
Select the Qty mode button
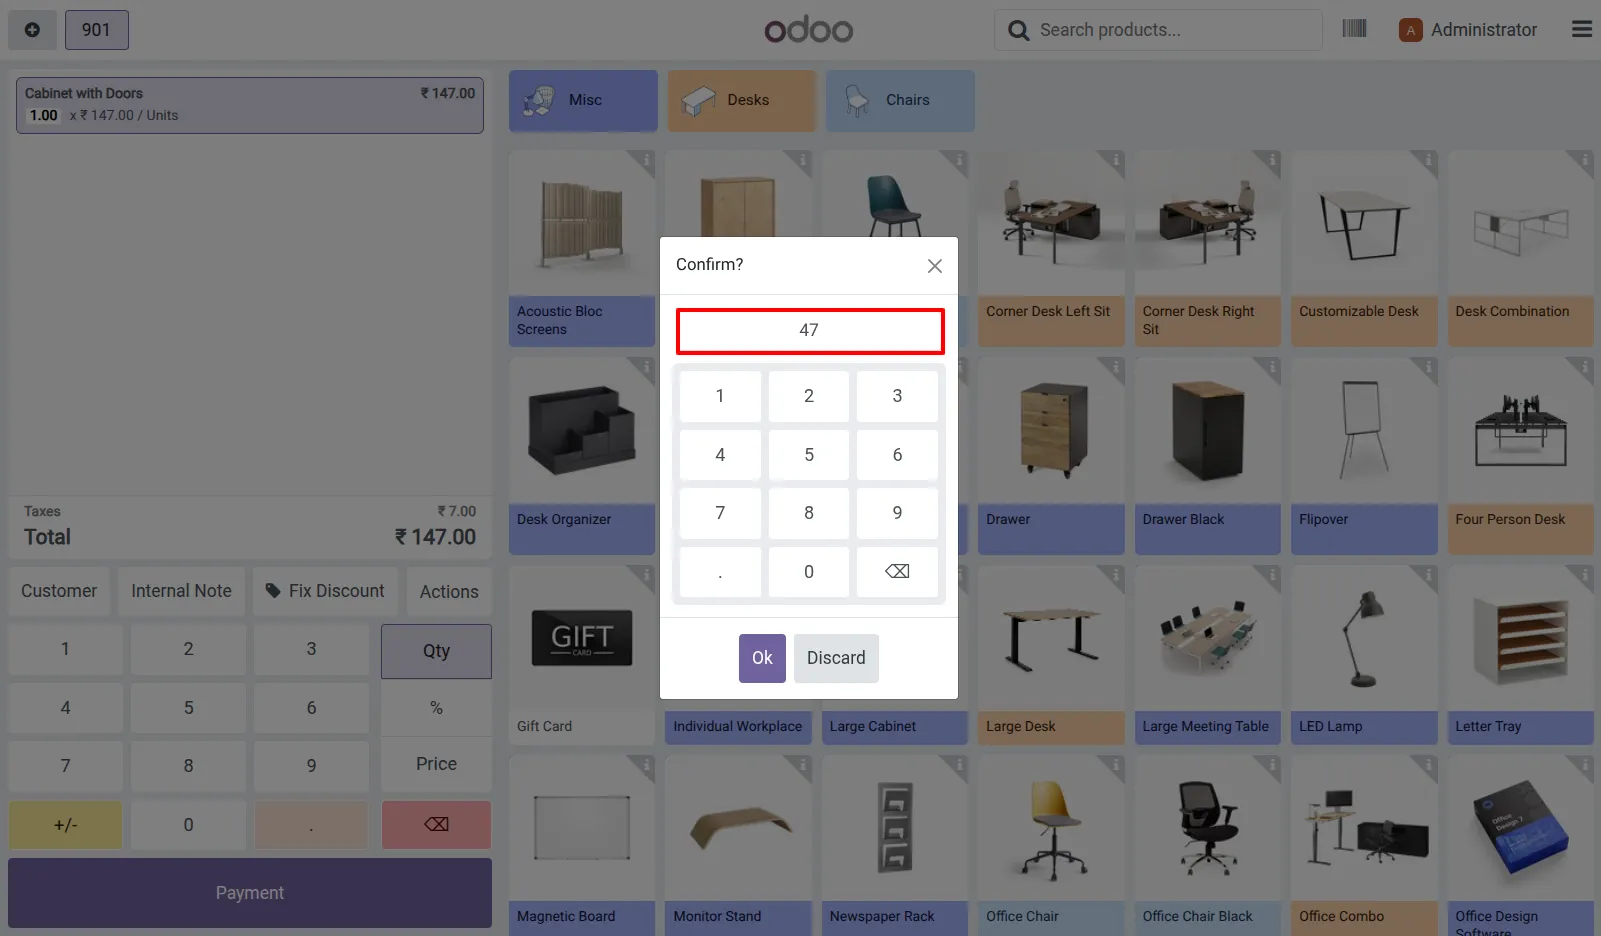[436, 651]
